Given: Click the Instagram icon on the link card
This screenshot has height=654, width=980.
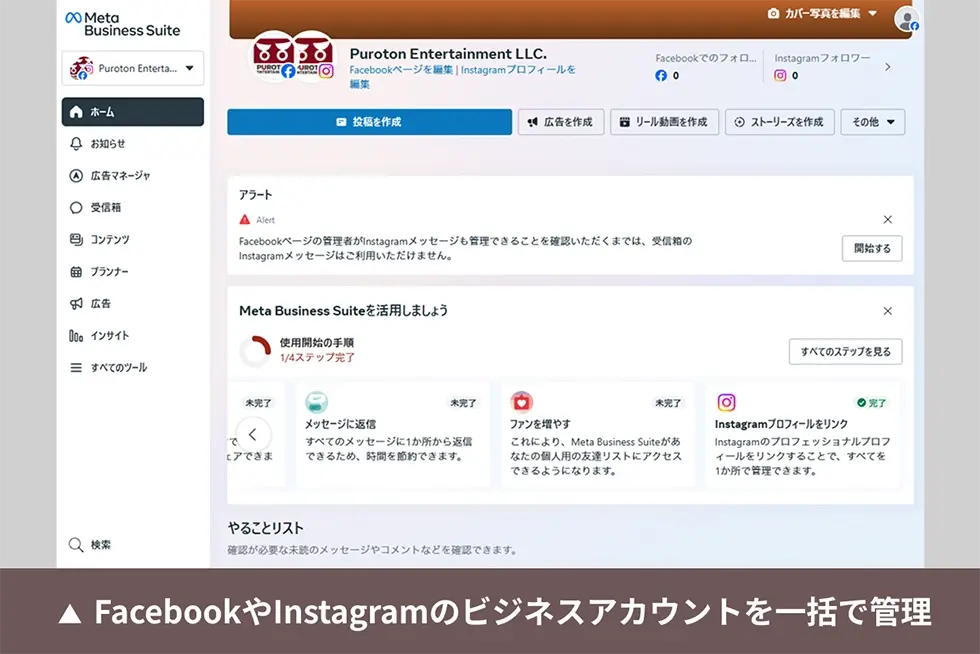Looking at the screenshot, I should [726, 402].
